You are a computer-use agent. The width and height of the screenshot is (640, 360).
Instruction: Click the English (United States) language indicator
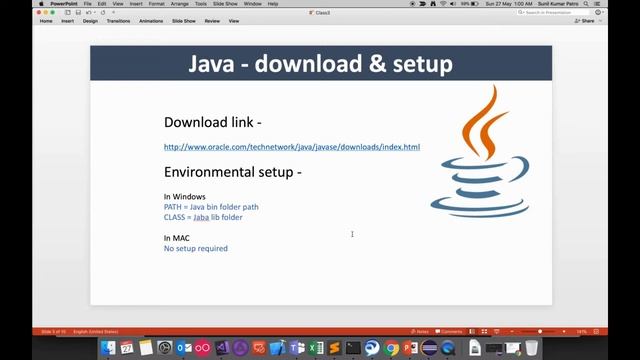pos(96,332)
